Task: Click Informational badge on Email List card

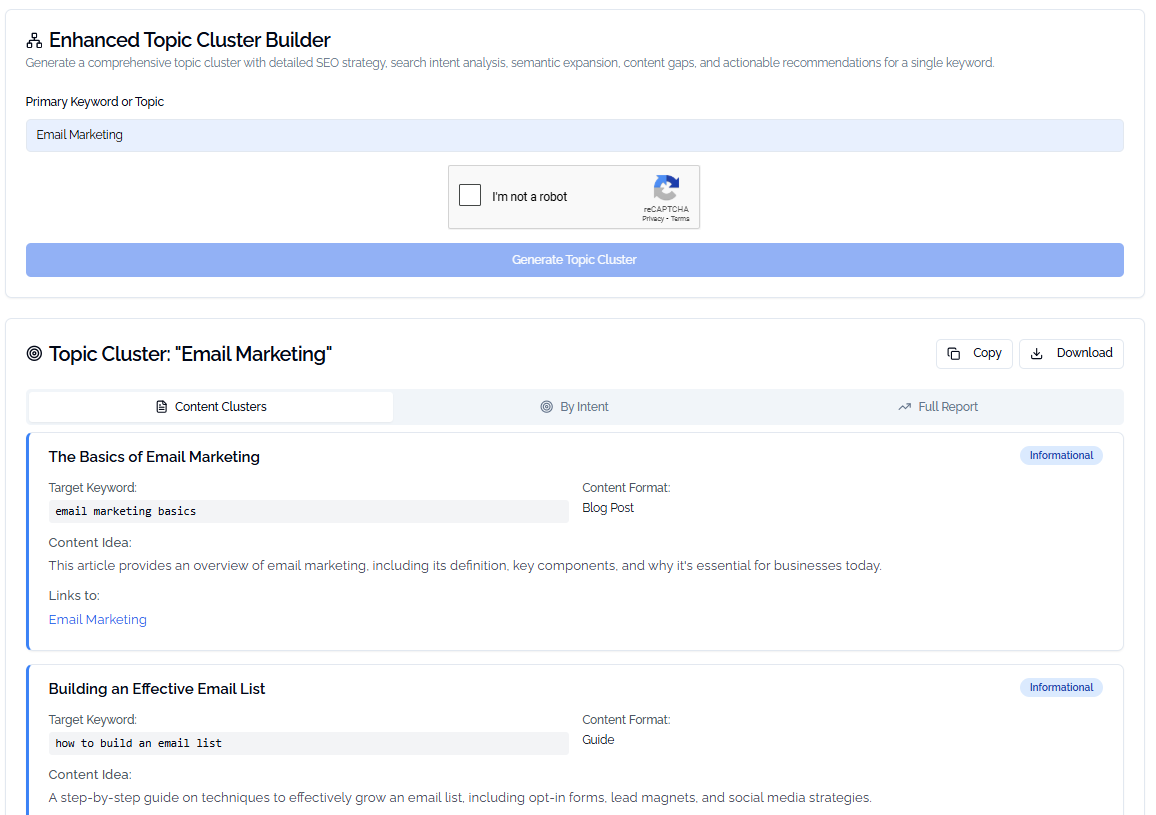Action: (x=1061, y=687)
